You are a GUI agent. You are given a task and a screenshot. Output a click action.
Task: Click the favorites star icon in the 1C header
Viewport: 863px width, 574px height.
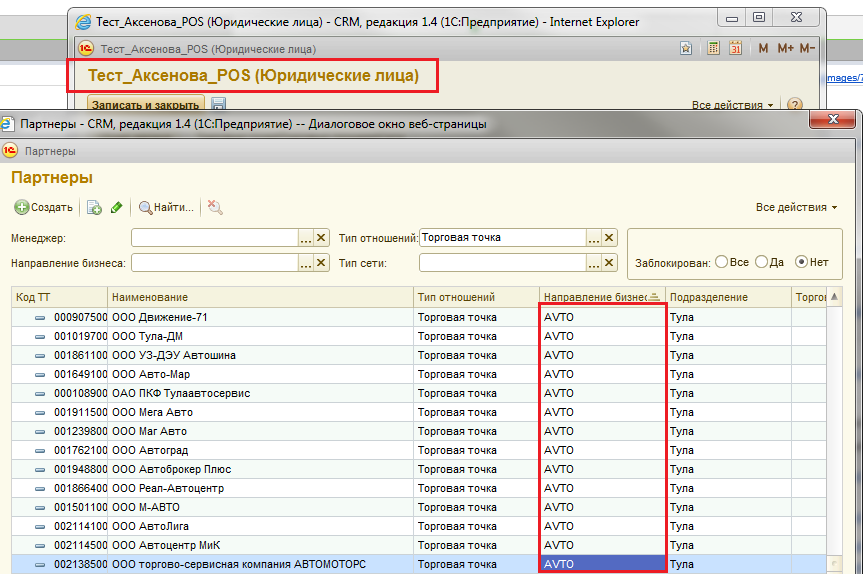[686, 48]
